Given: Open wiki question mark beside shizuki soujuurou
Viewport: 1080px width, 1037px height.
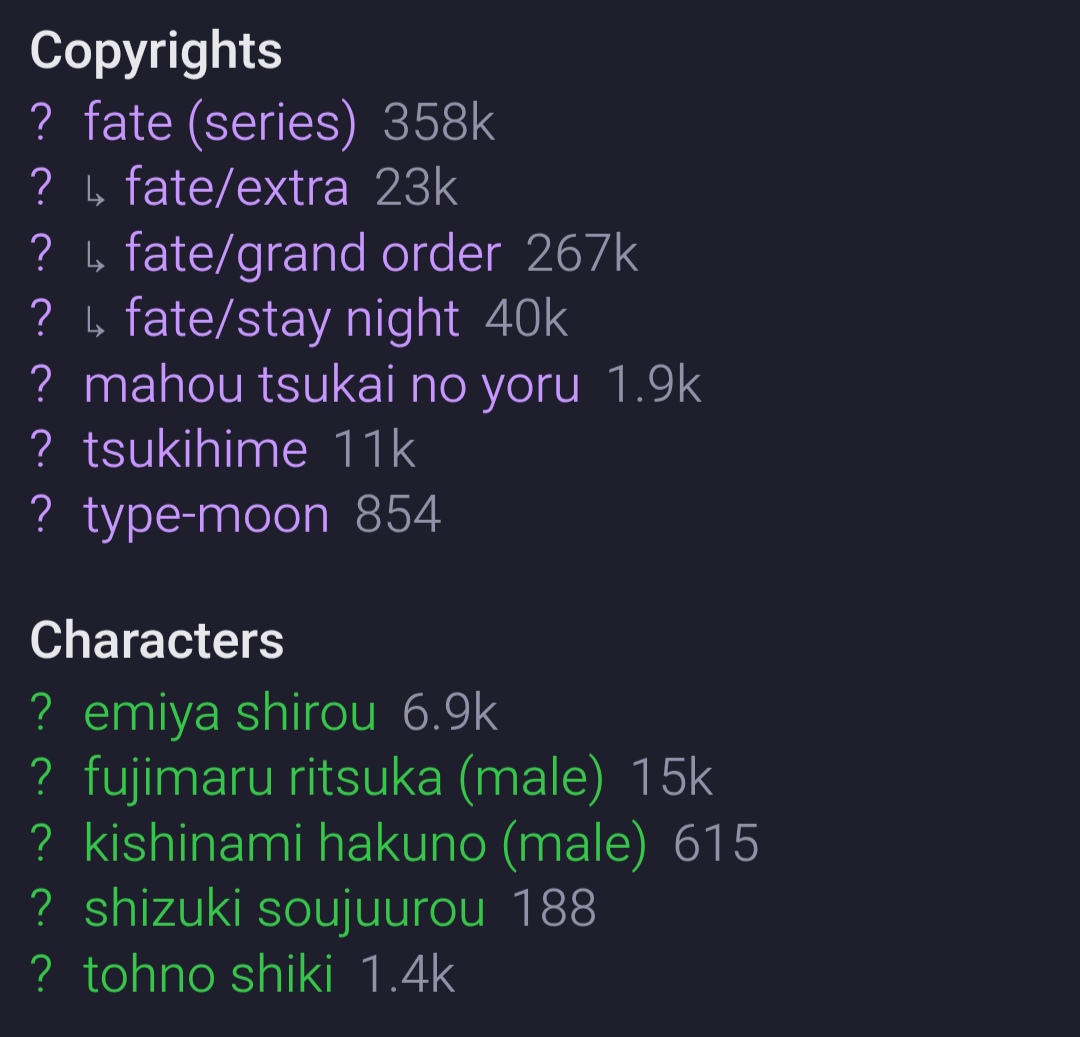Looking at the screenshot, I should (41, 910).
